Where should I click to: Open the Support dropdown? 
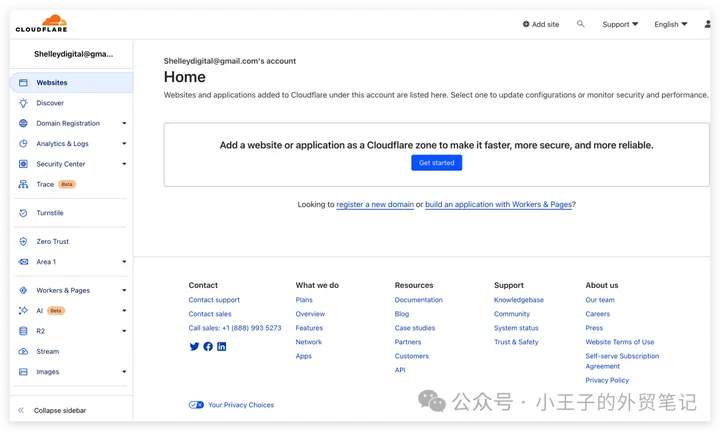click(620, 24)
